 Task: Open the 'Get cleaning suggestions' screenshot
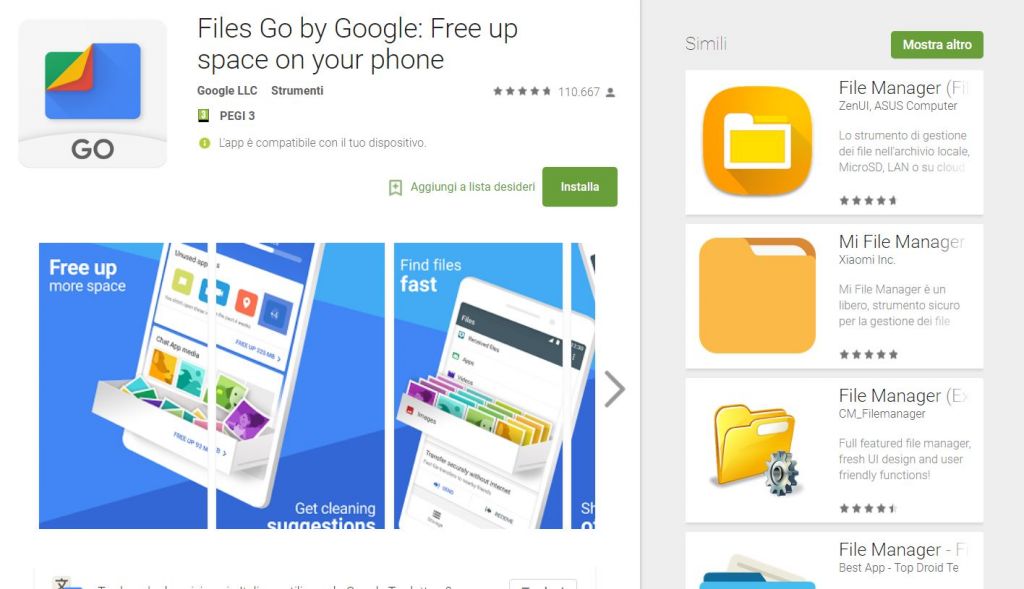pyautogui.click(x=300, y=386)
